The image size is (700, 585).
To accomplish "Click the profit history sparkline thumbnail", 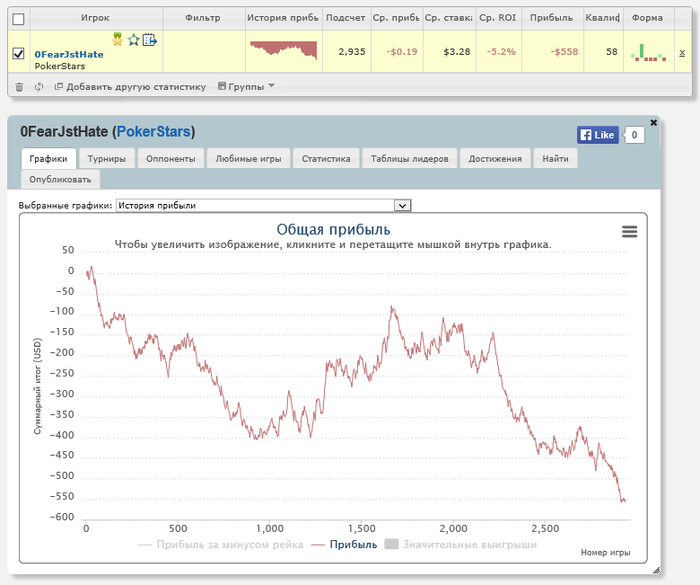I will point(283,50).
